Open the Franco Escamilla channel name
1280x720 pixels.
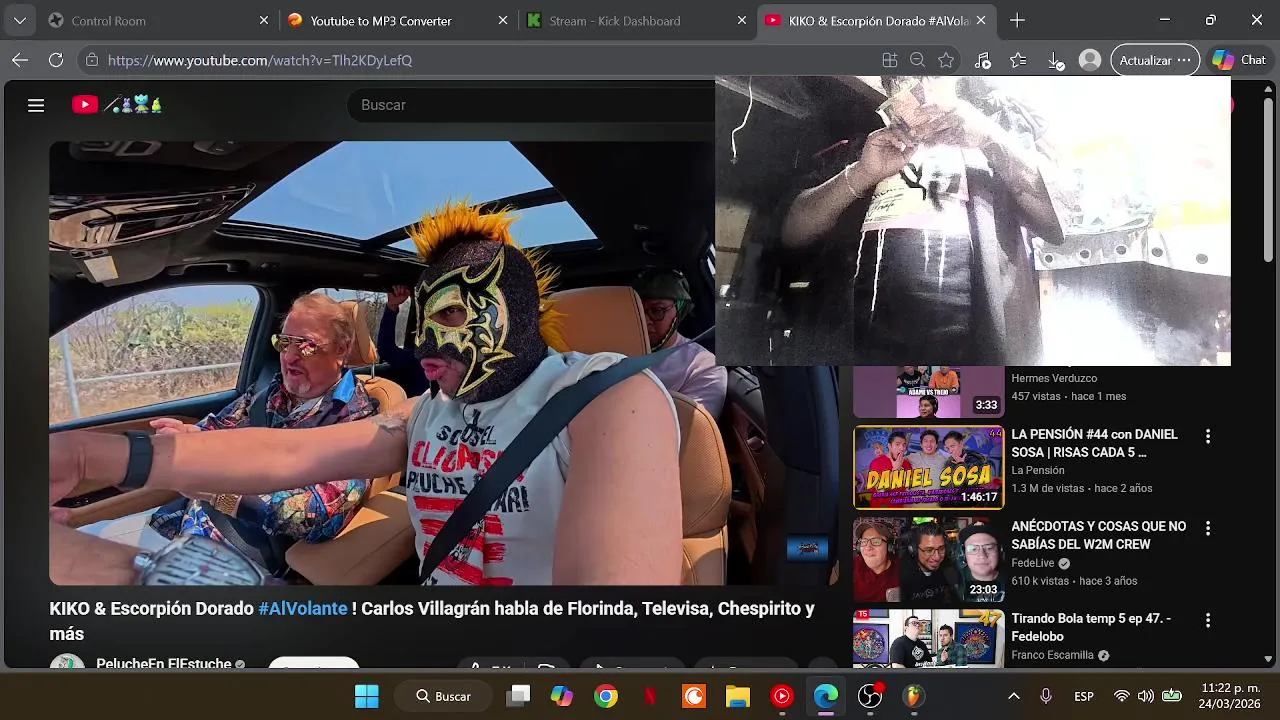1052,655
